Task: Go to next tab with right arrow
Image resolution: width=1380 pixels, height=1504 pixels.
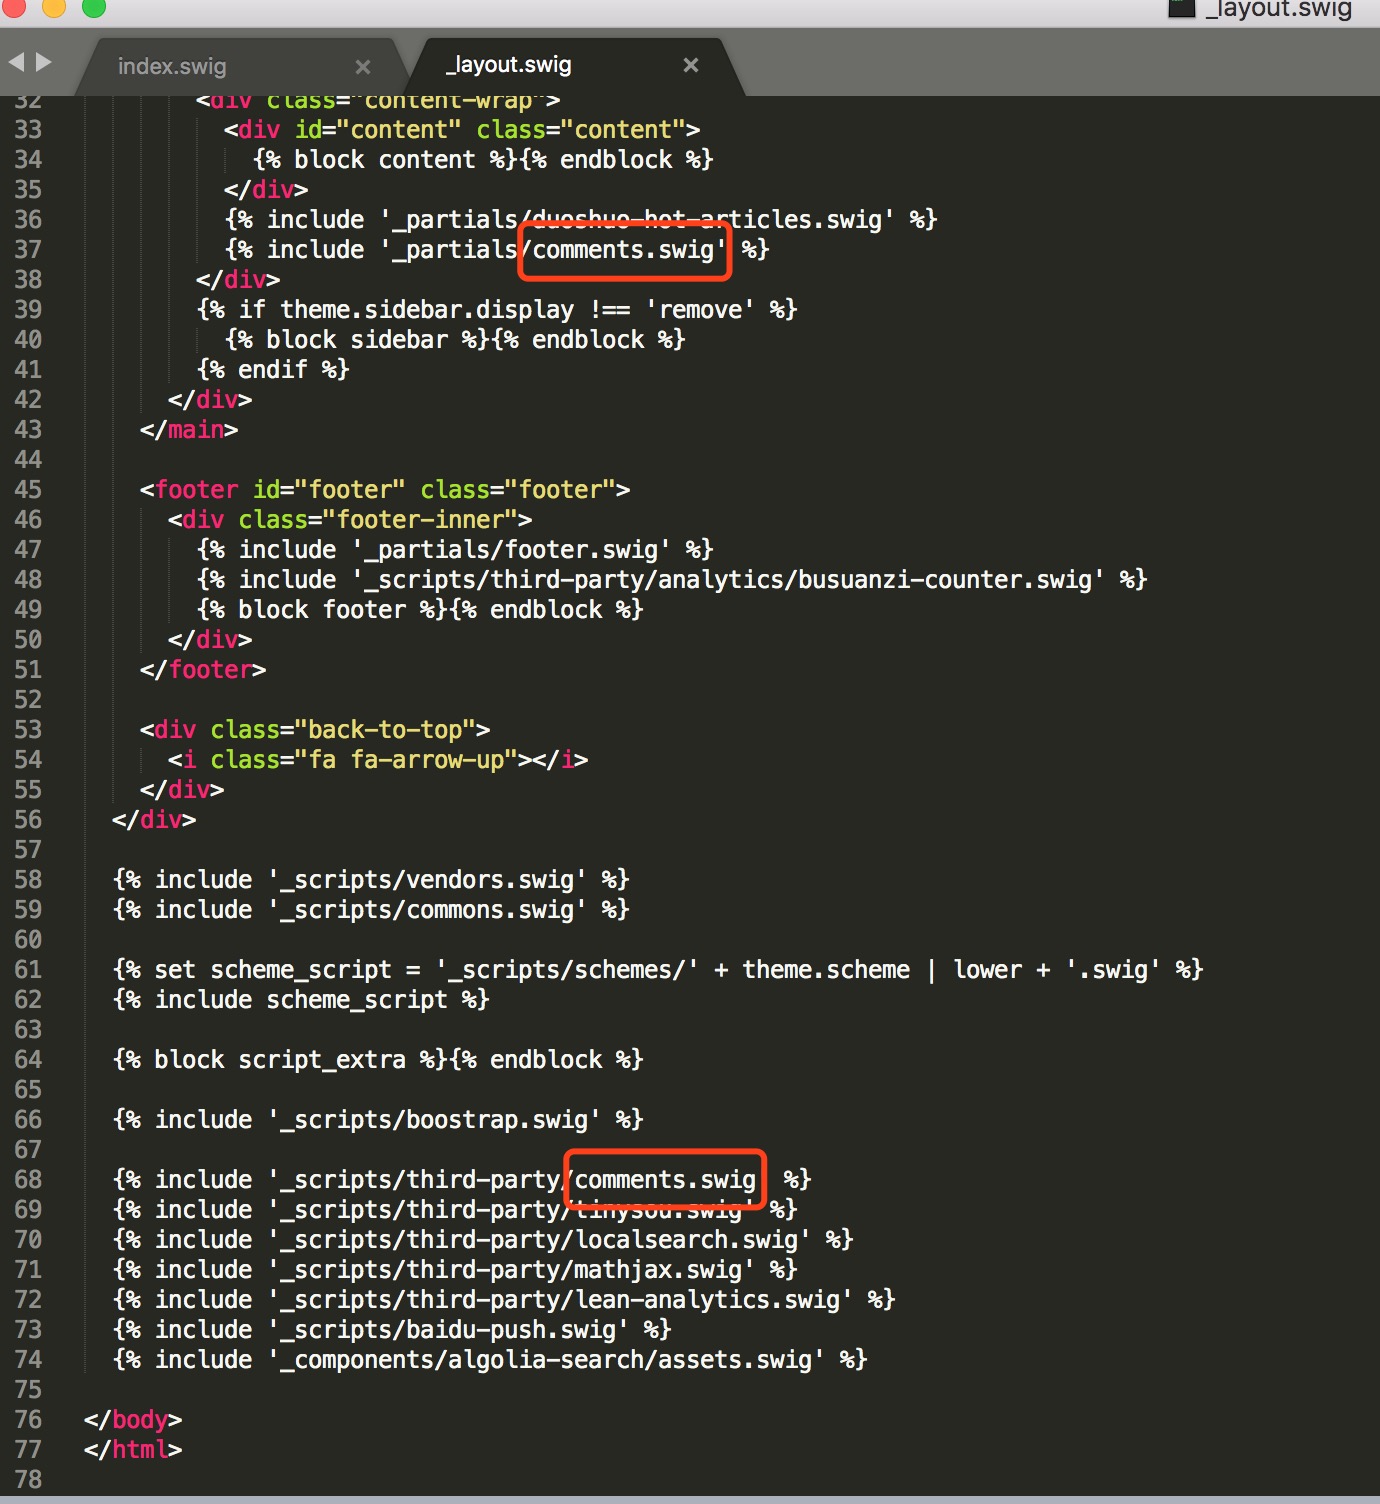Action: click(x=43, y=62)
